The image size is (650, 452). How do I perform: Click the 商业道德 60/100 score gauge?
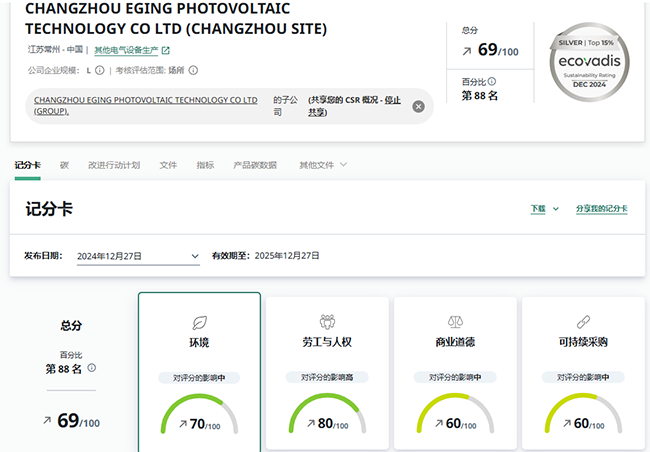(456, 414)
